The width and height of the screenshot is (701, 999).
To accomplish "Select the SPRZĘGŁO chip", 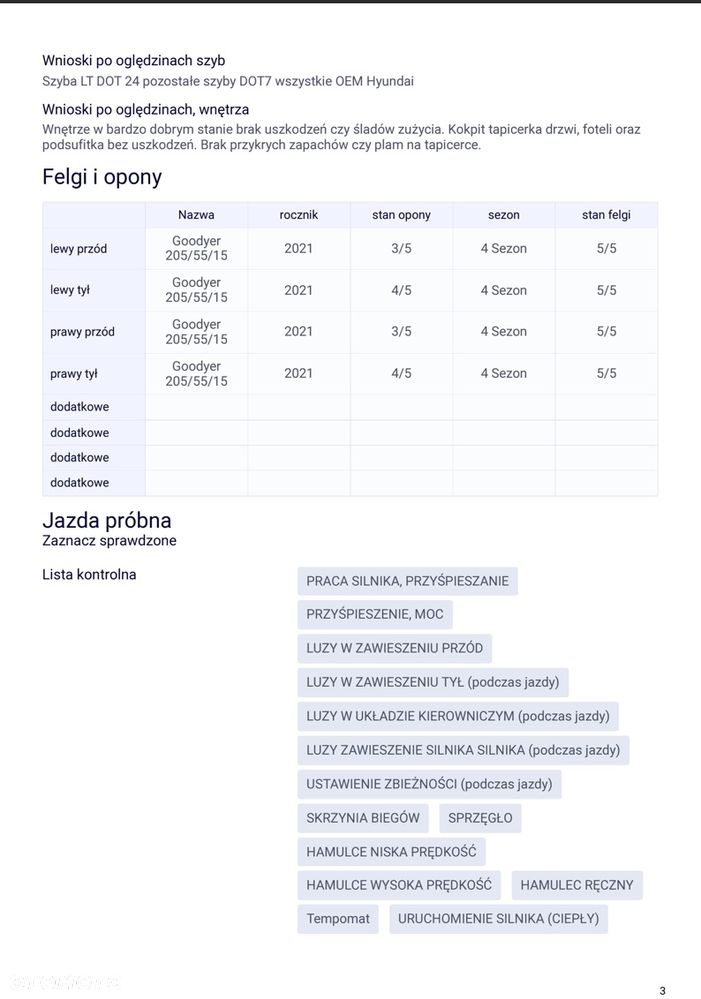I will click(x=480, y=818).
